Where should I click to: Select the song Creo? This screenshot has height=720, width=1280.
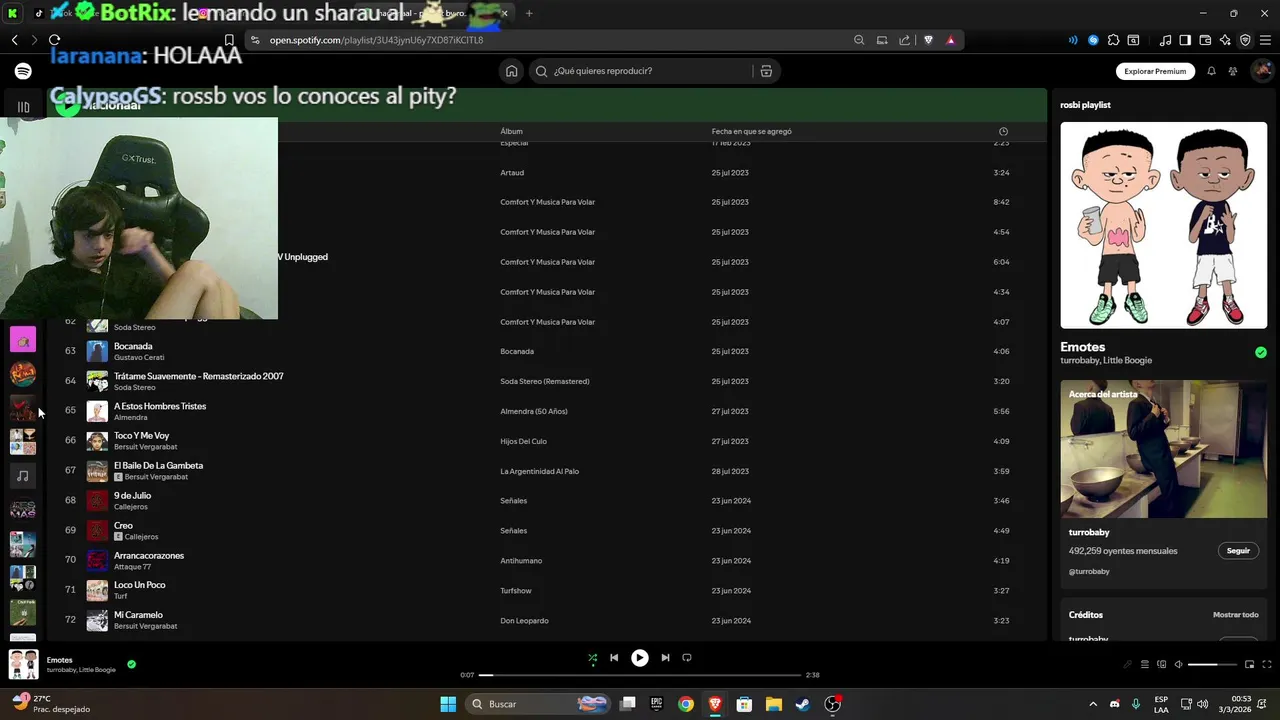click(123, 525)
